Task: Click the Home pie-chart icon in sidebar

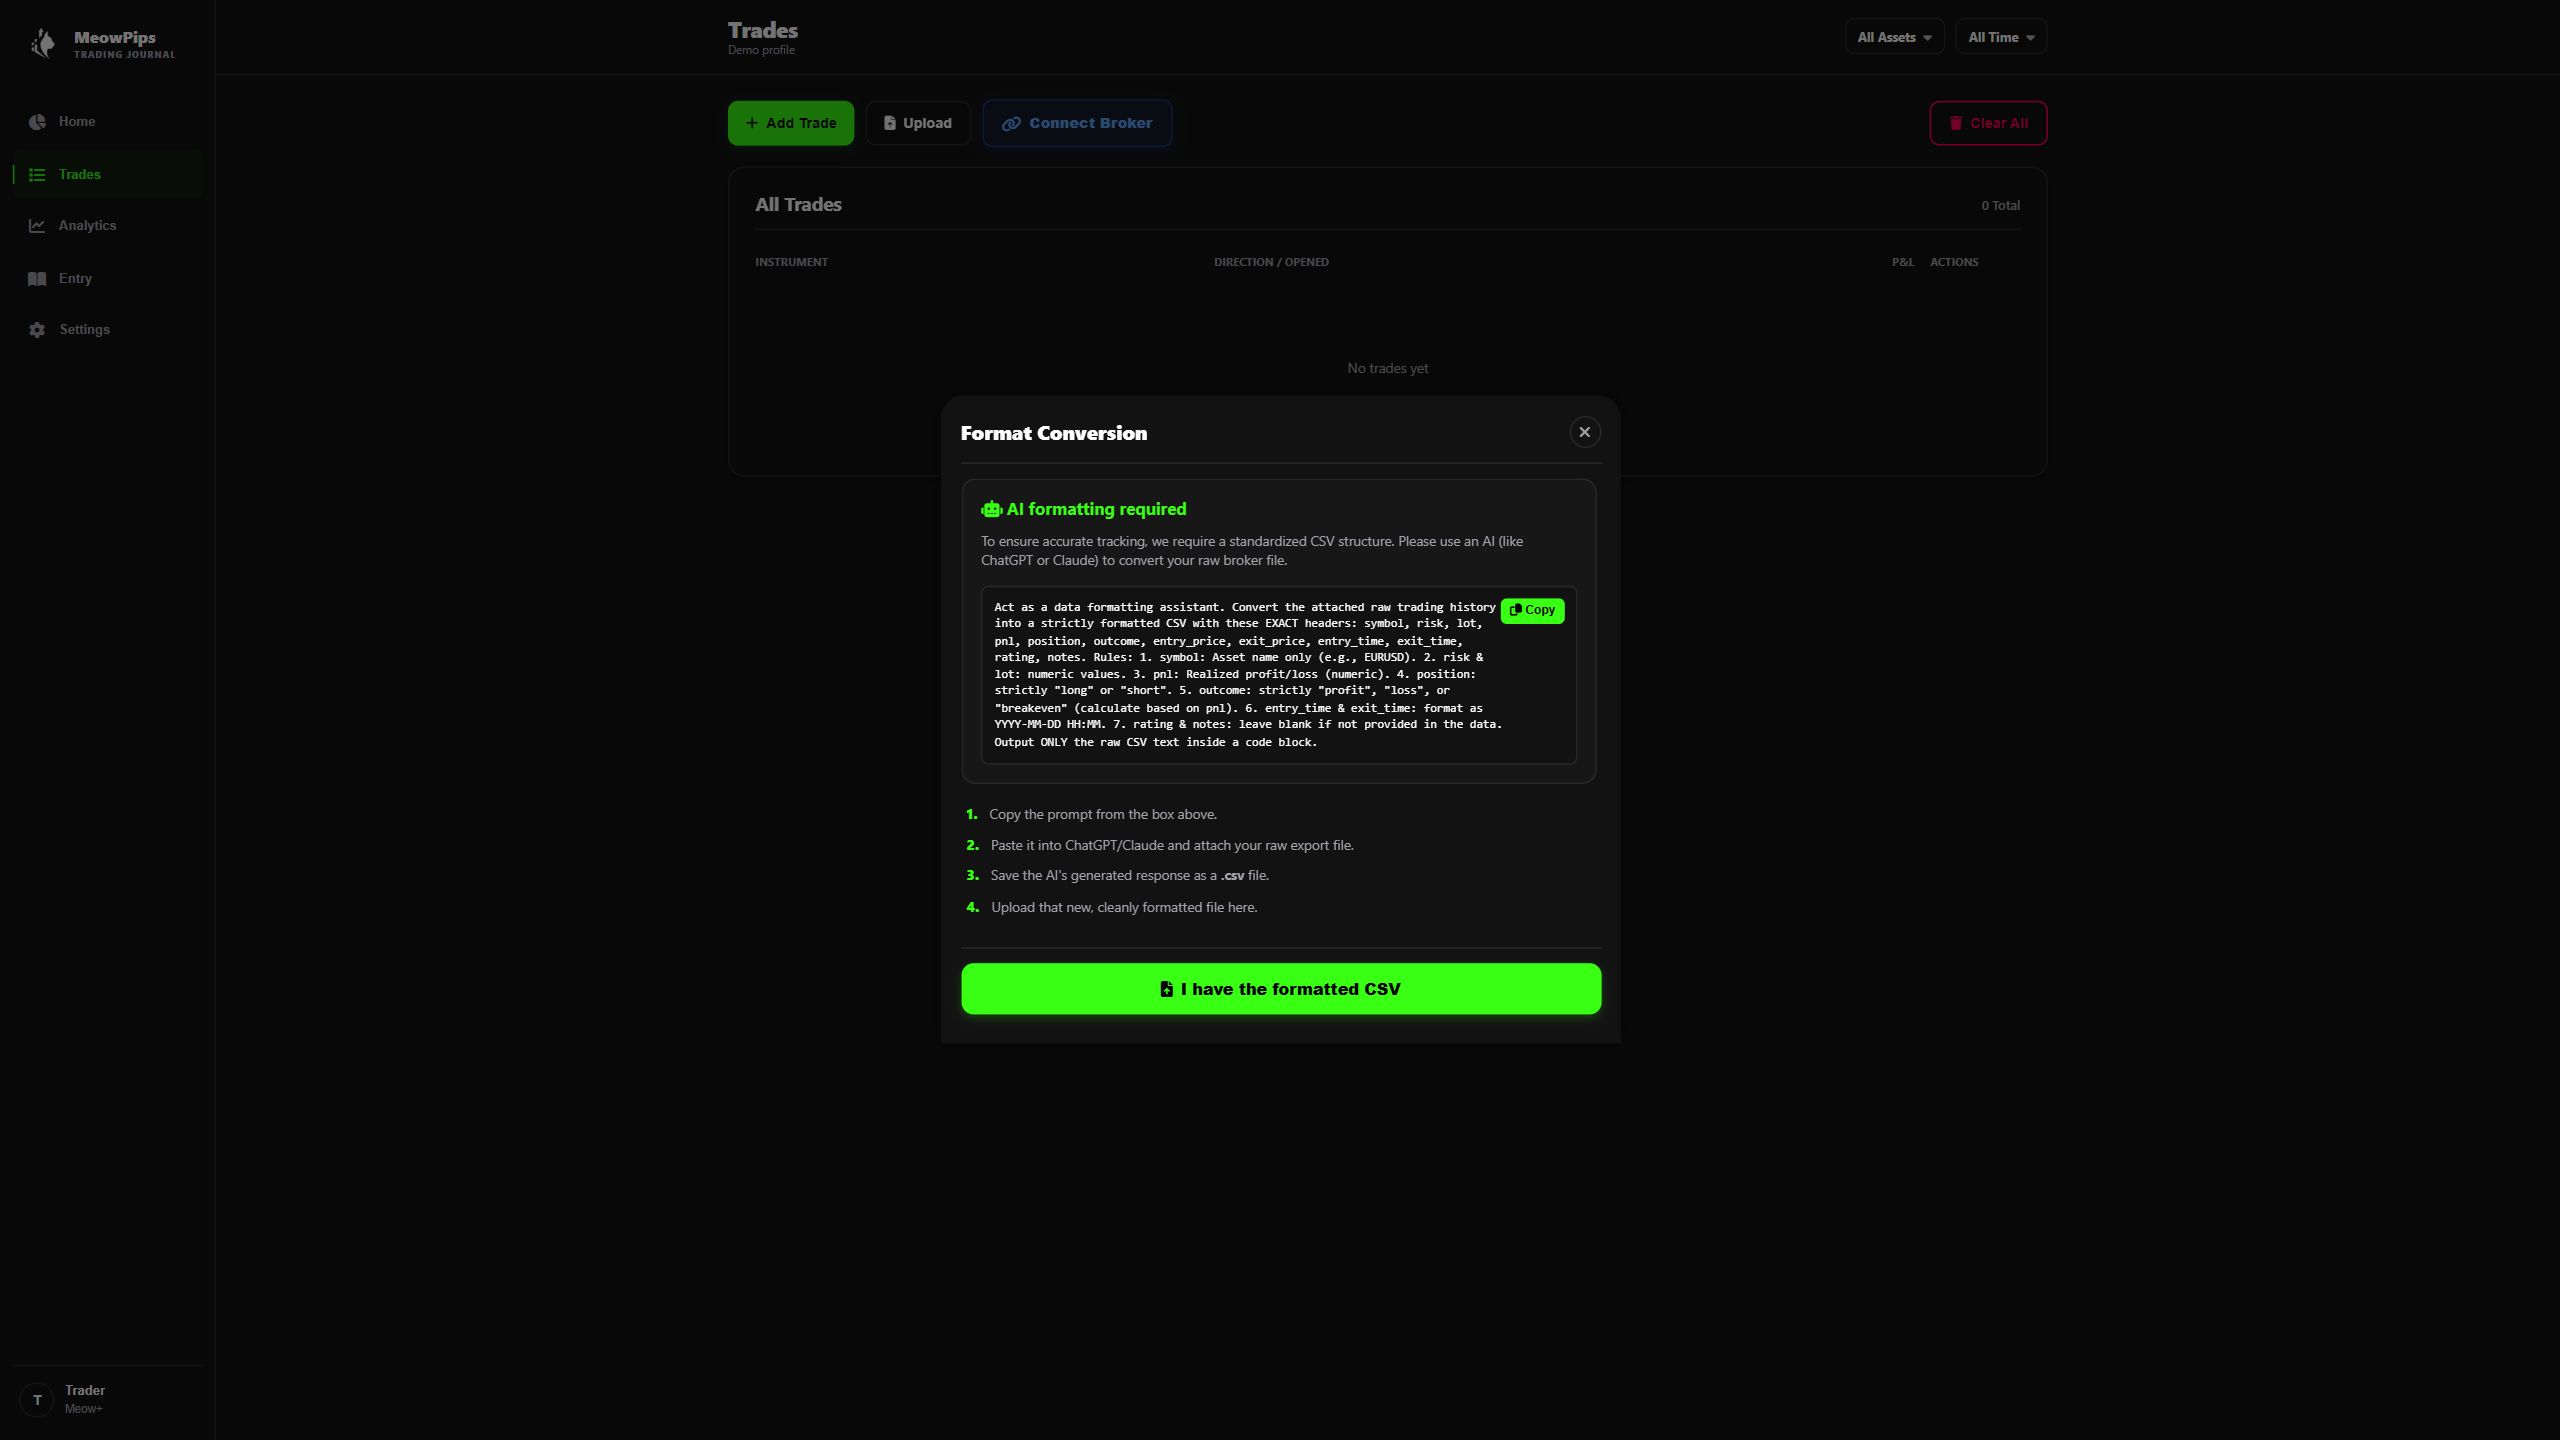Action: (37, 122)
